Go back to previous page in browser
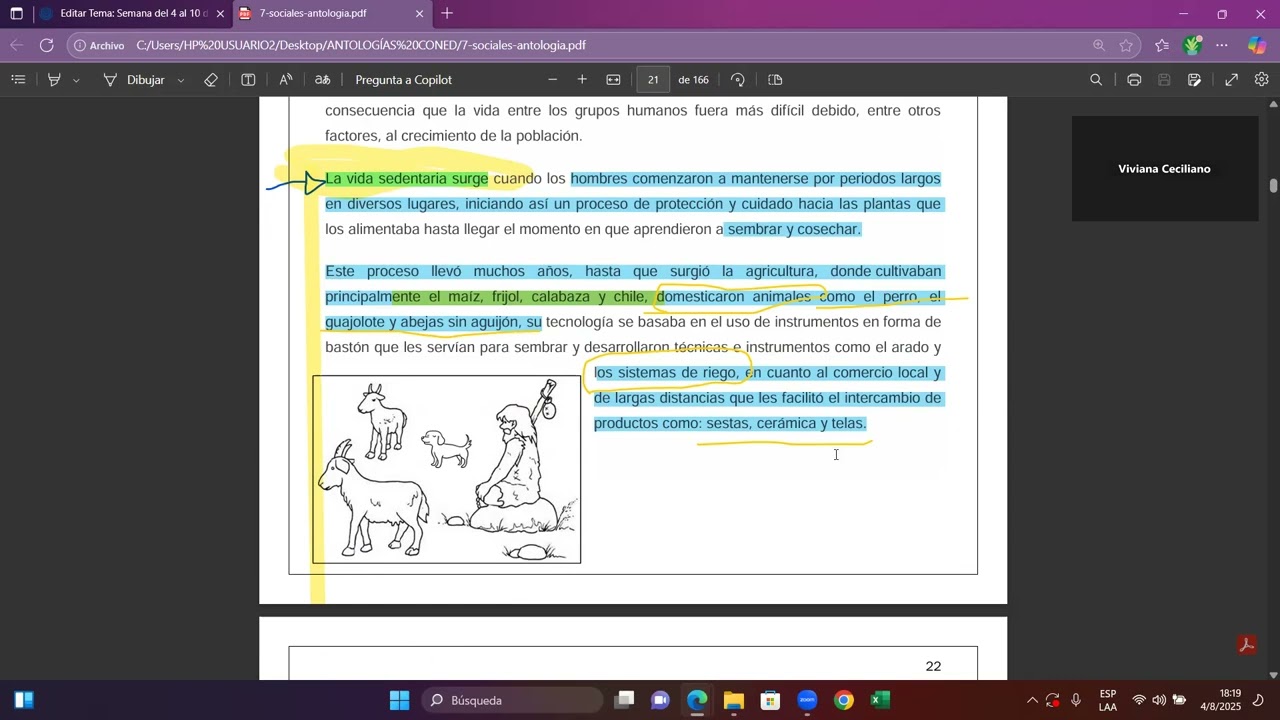The image size is (1280, 720). coord(17,45)
